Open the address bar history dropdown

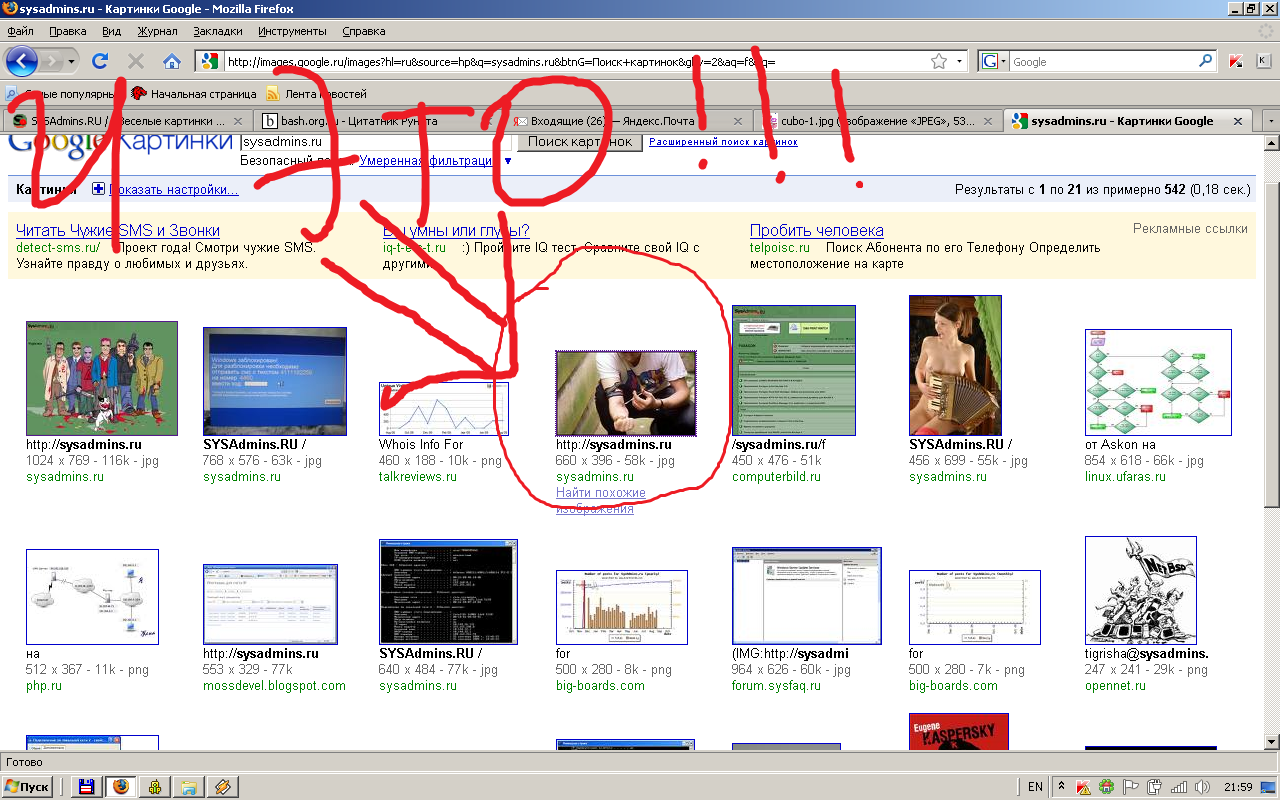click(x=960, y=61)
